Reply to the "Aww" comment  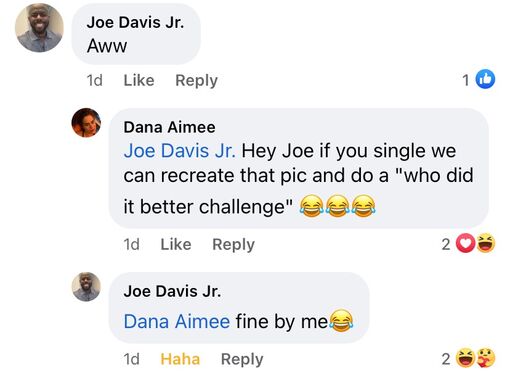tap(196, 80)
